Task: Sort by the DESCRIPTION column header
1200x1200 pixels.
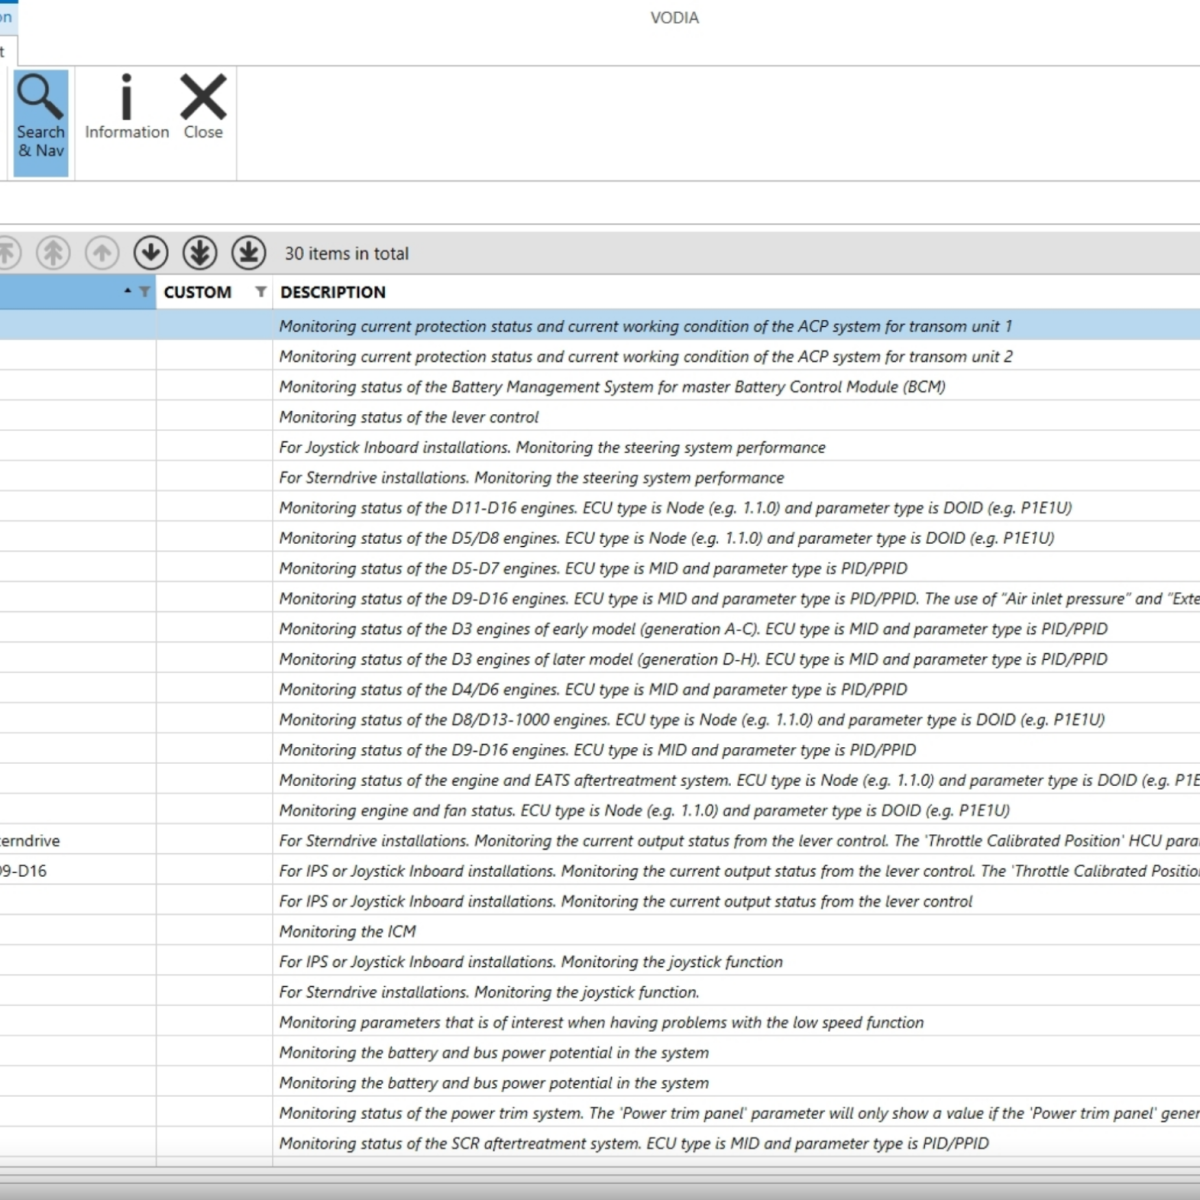Action: point(333,292)
